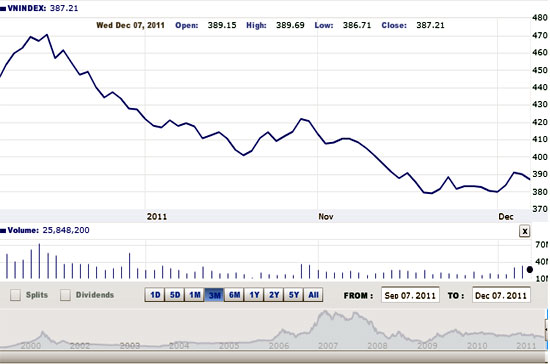
Task: Select the 1D time range
Action: (x=155, y=295)
